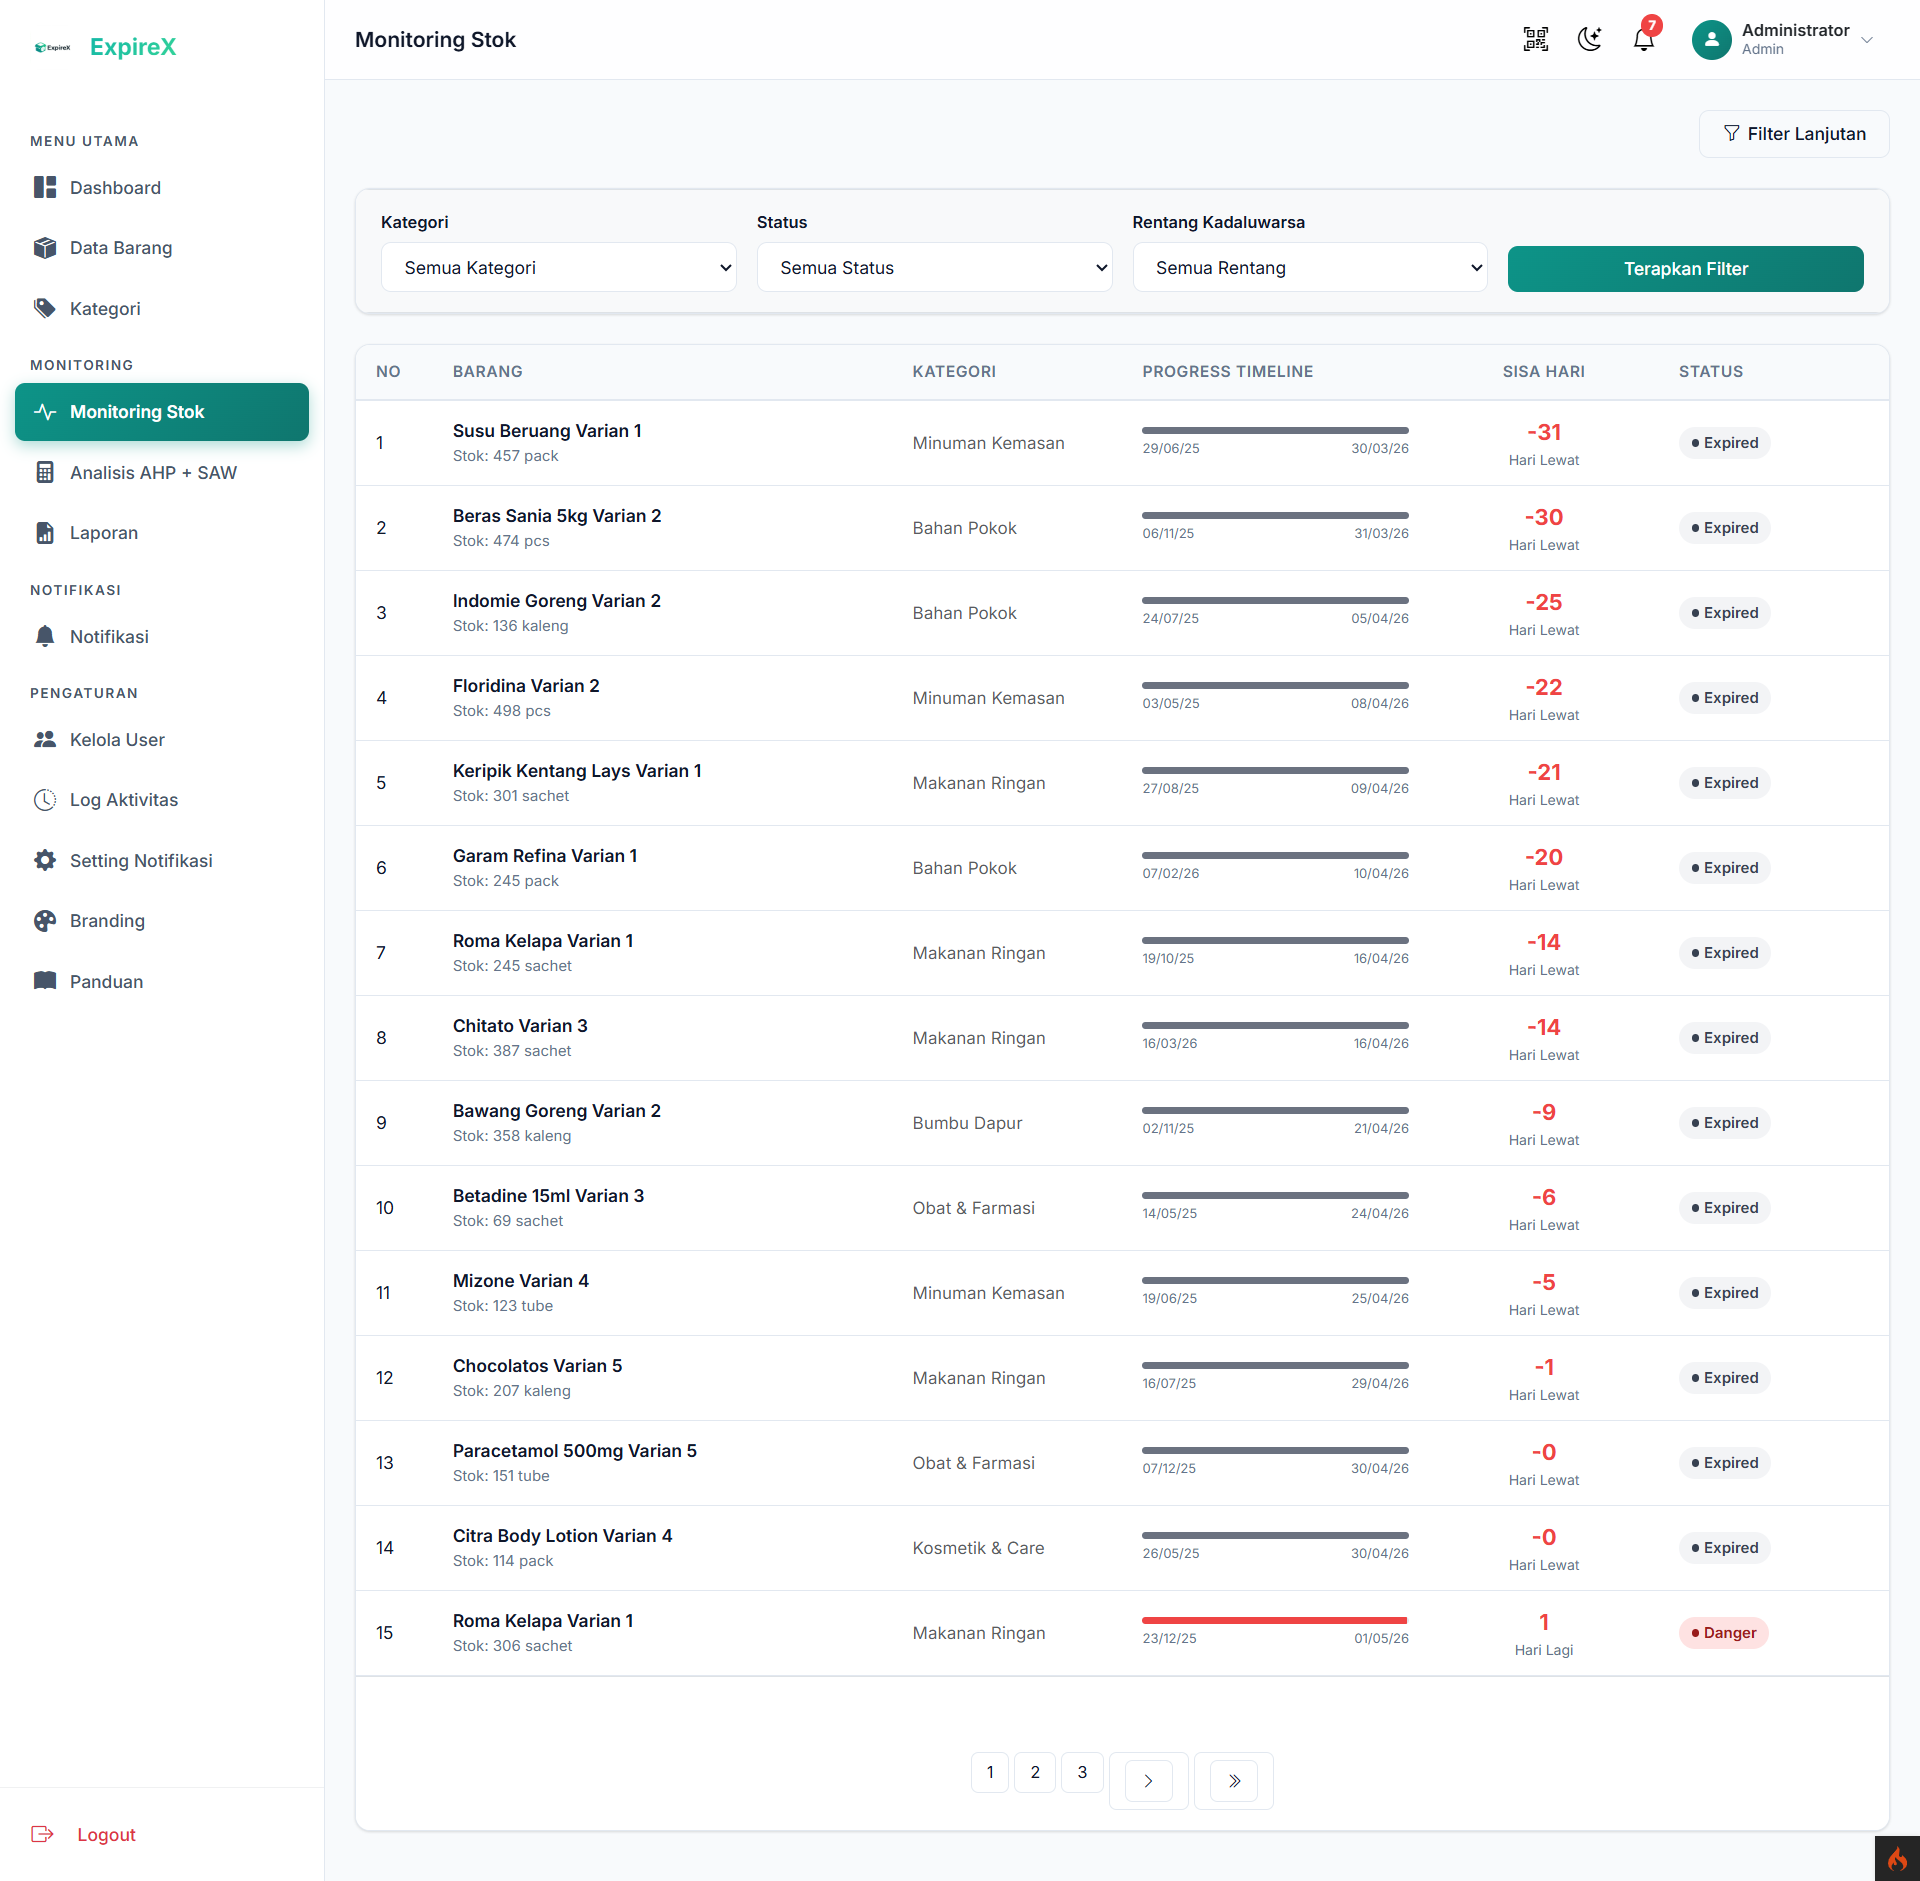Image resolution: width=1920 pixels, height=1881 pixels.
Task: Go to Data Barang page
Action: 162,248
